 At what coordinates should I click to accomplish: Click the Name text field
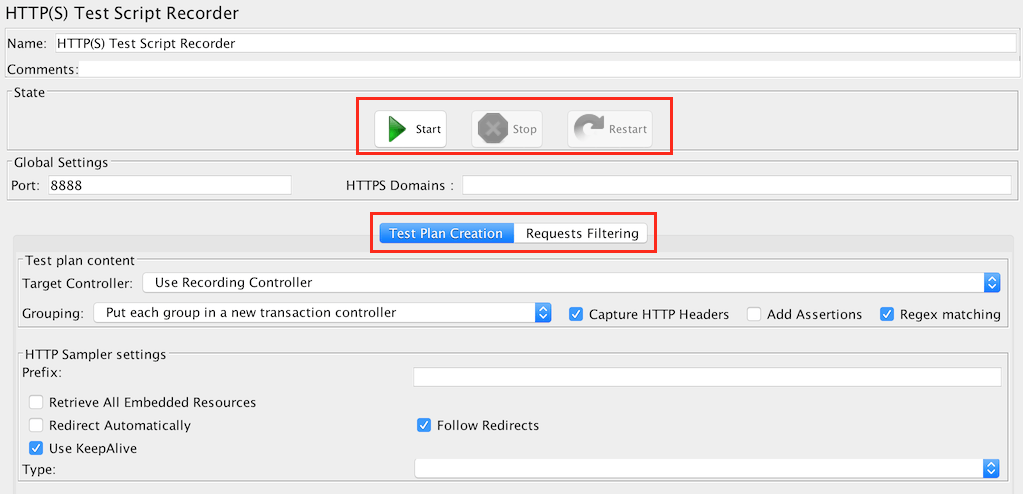pyautogui.click(x=534, y=43)
